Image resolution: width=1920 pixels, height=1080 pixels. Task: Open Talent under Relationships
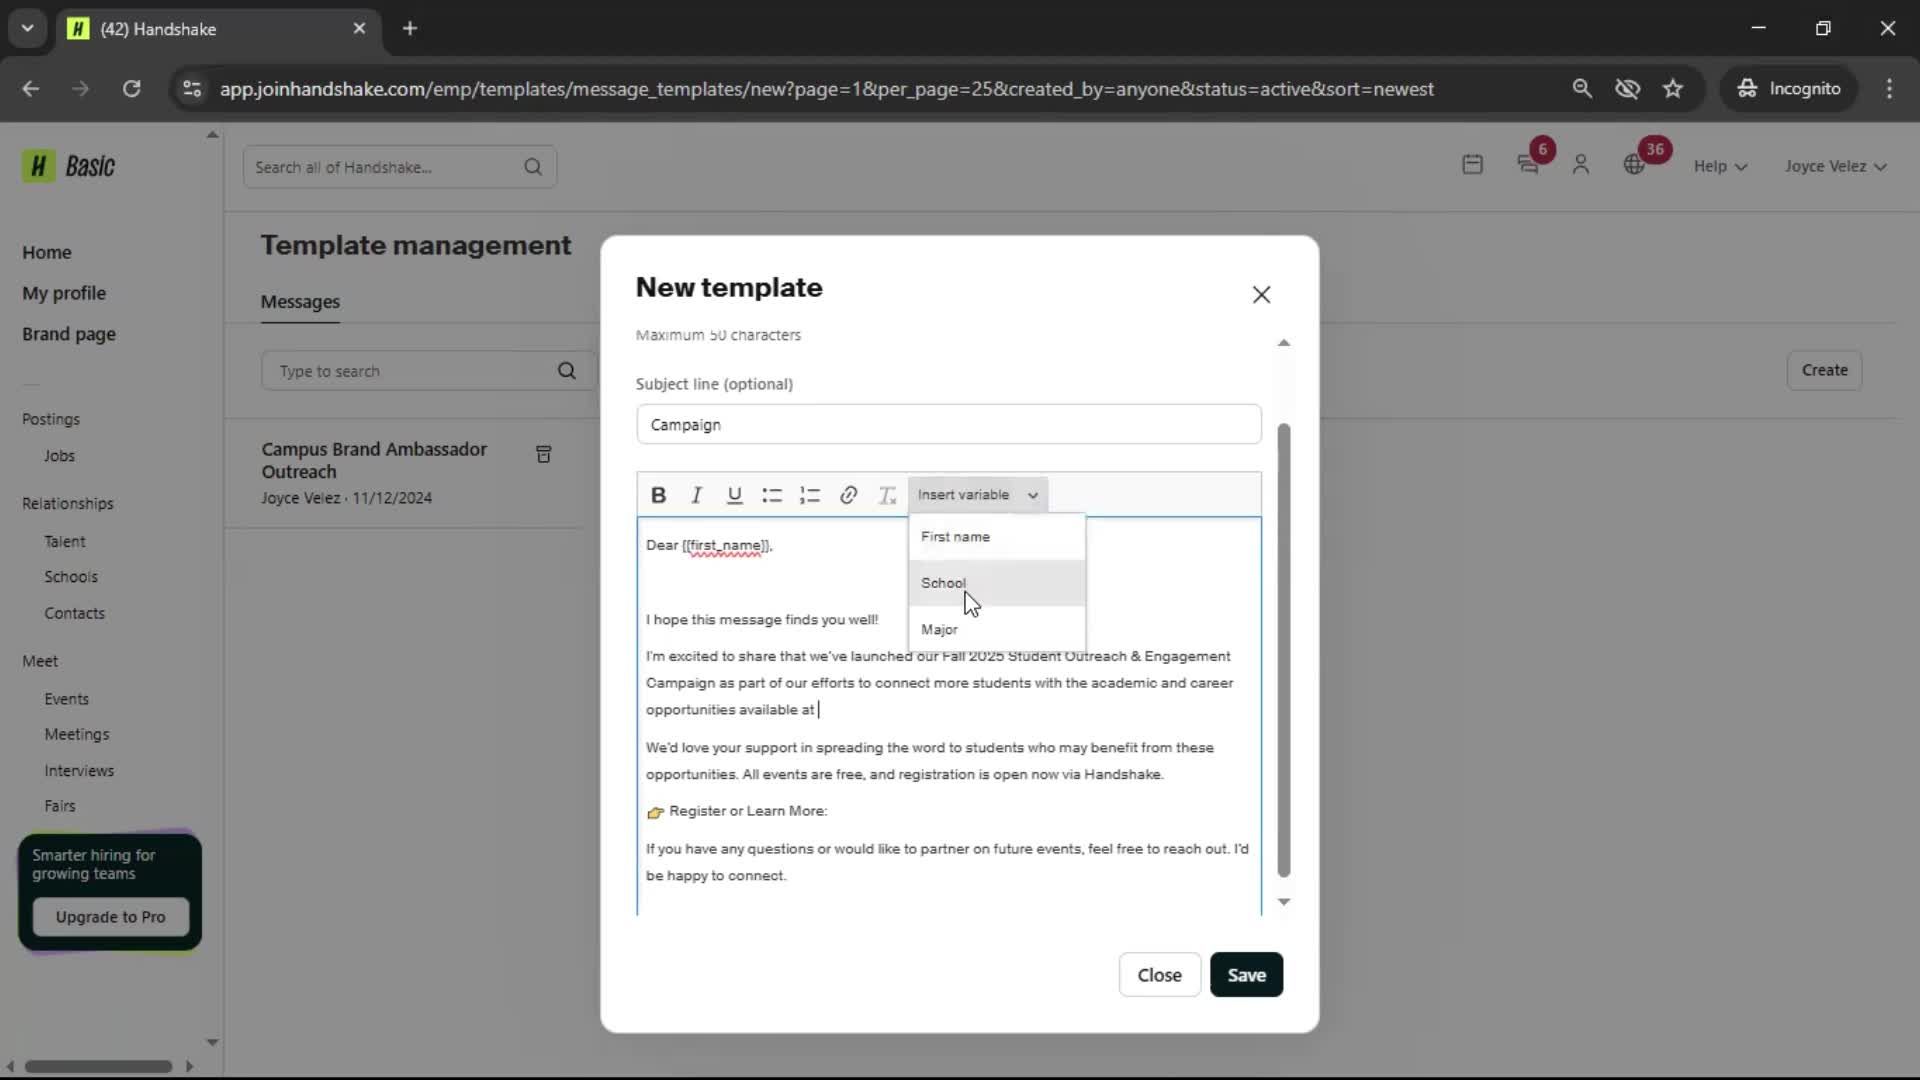(65, 541)
